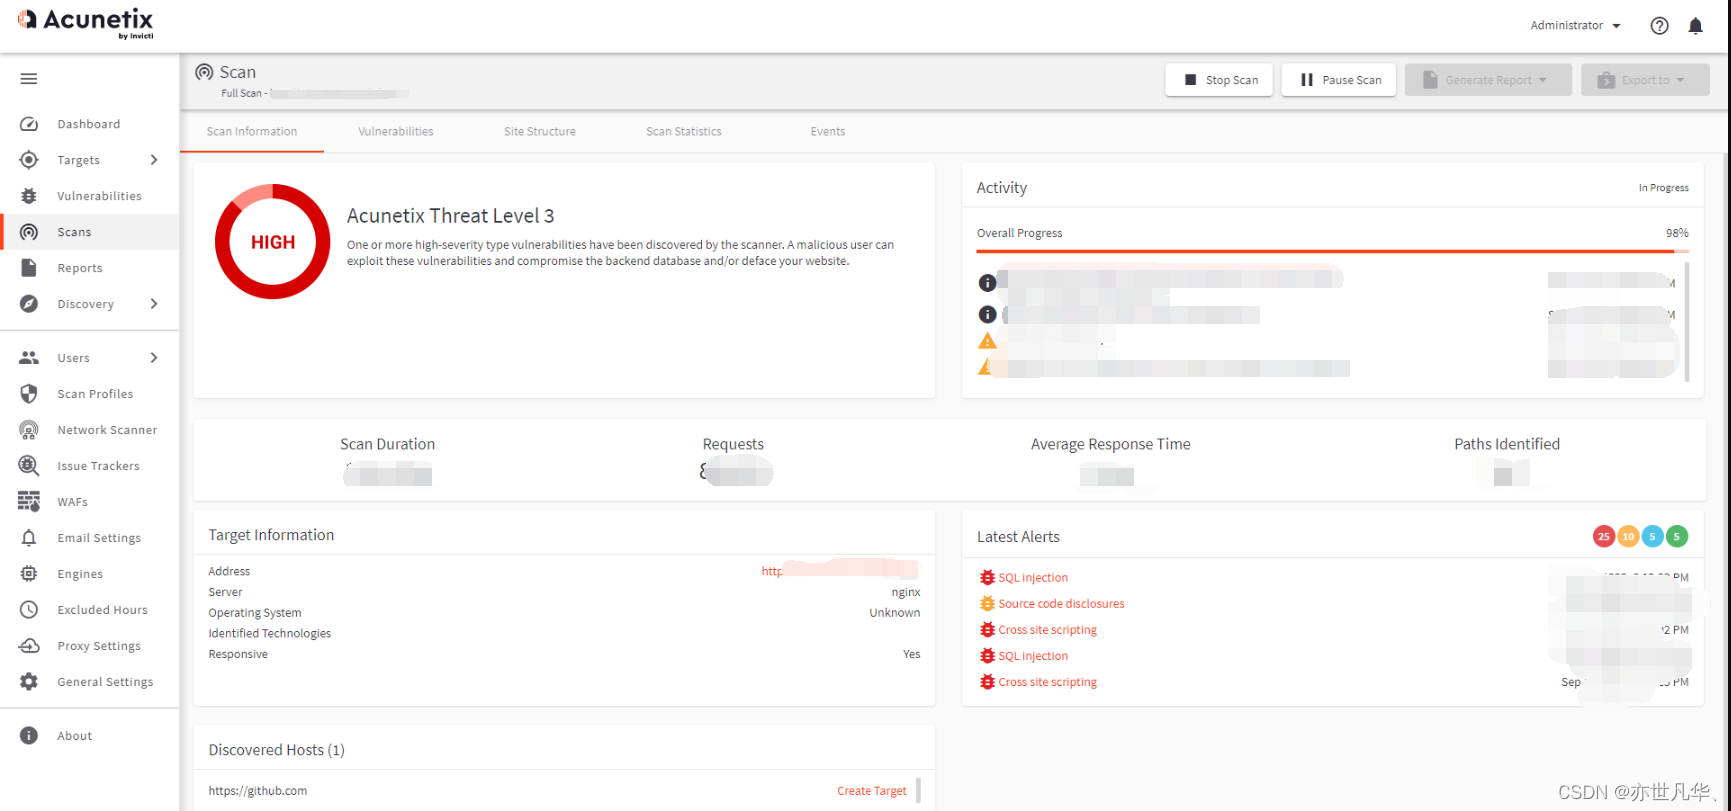Open the Events tab
Image resolution: width=1731 pixels, height=811 pixels.
coord(828,132)
